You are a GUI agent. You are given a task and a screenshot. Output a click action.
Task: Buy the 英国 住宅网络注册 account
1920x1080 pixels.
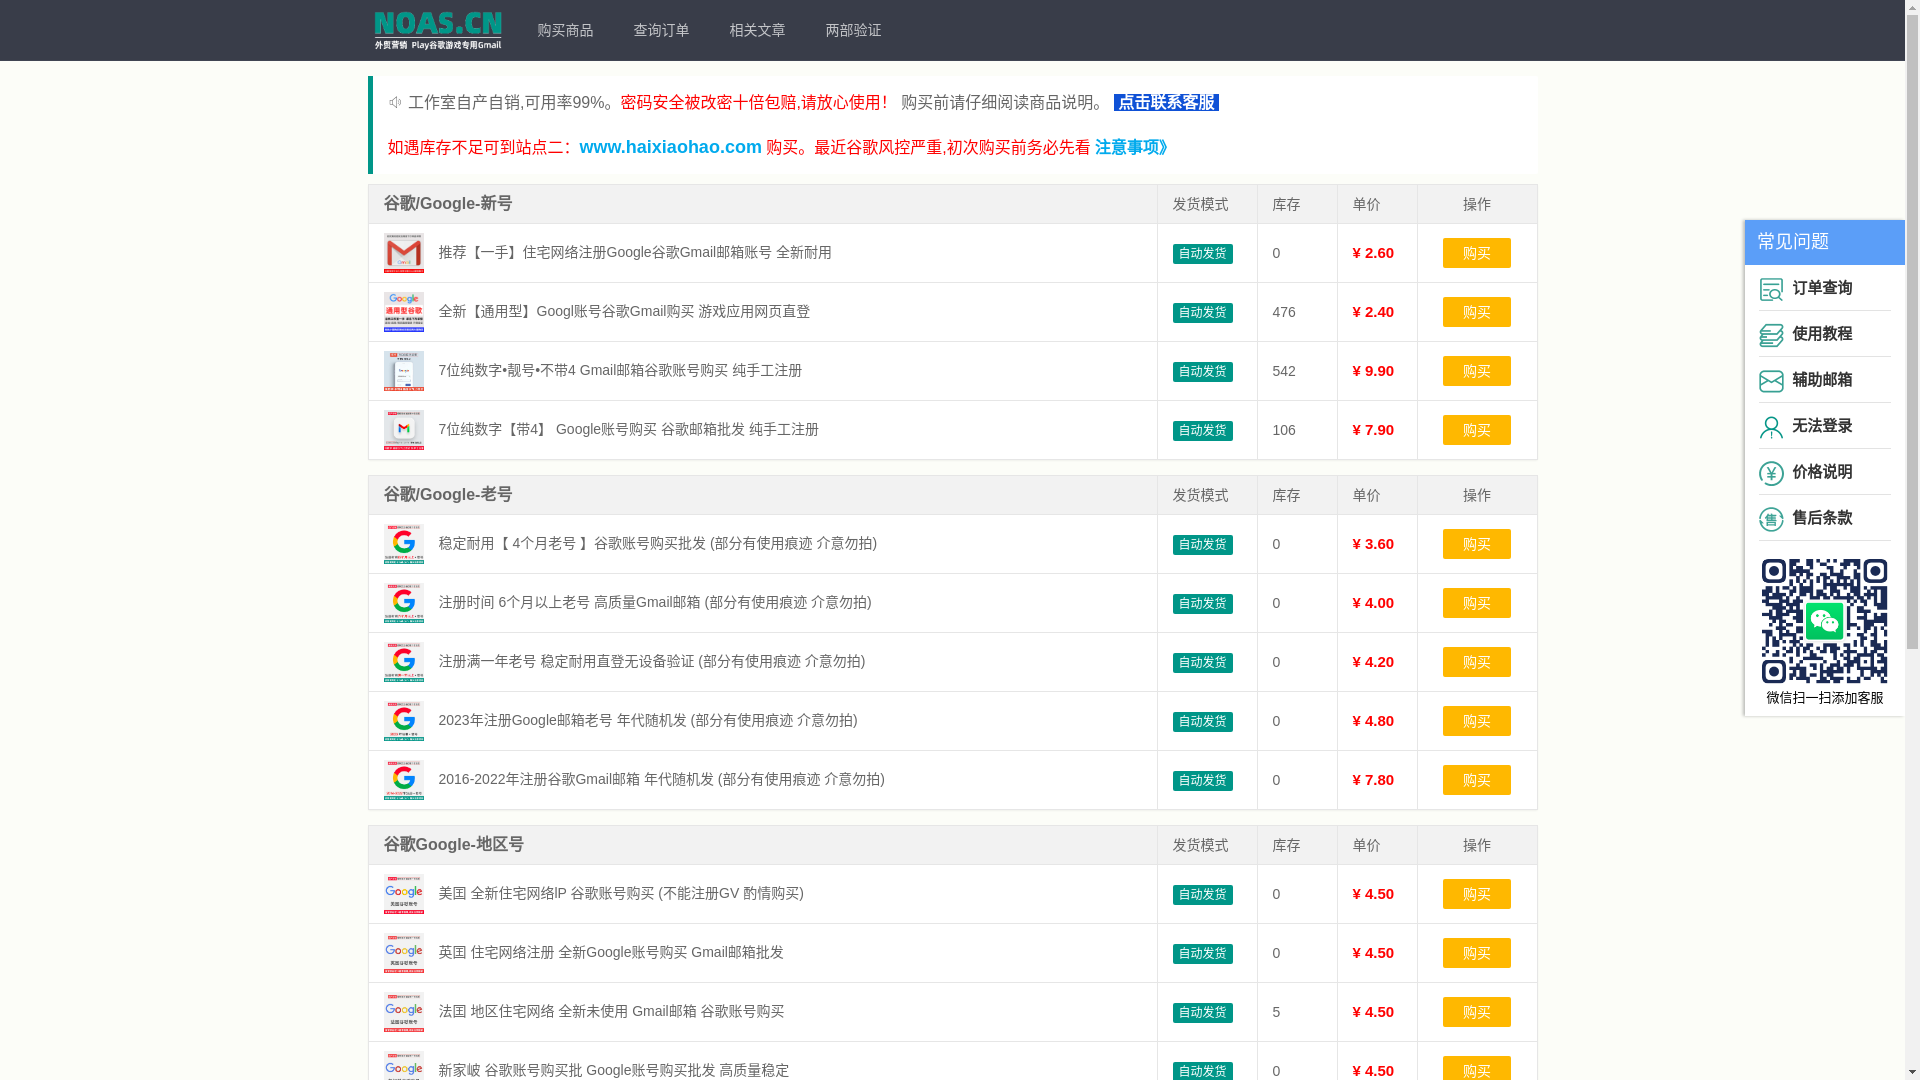pyautogui.click(x=1476, y=953)
